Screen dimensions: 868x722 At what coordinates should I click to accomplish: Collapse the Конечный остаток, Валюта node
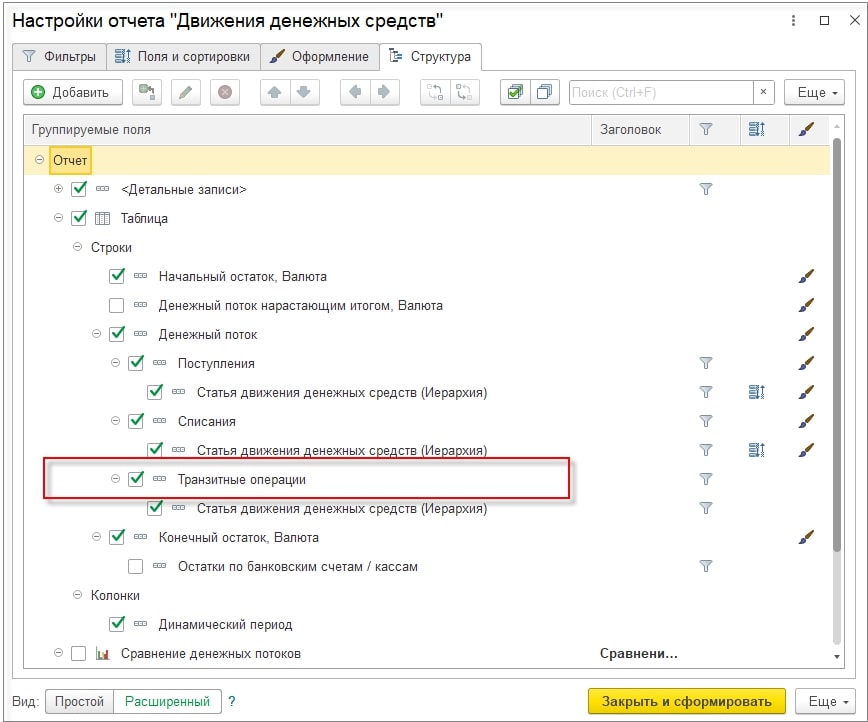tap(96, 537)
